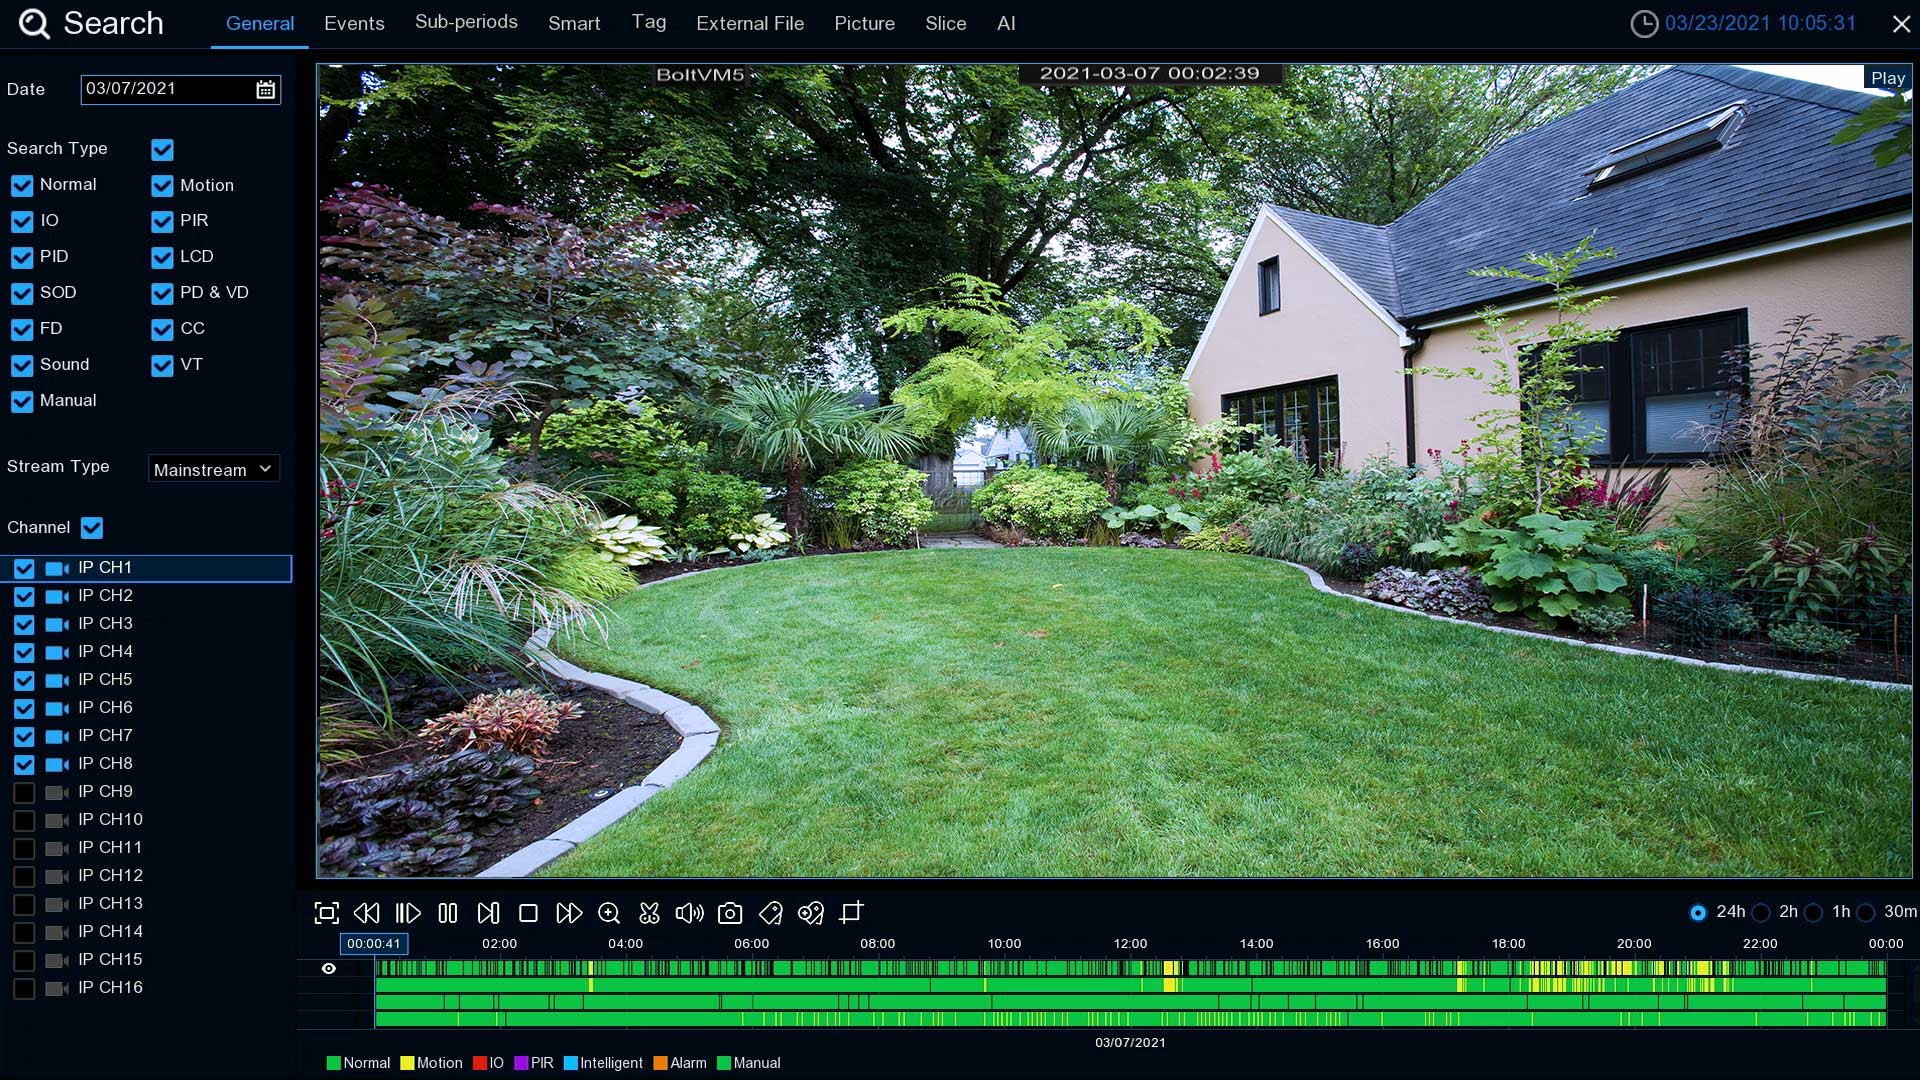This screenshot has height=1080, width=1920.
Task: Click the scissors video clip icon
Action: (x=649, y=913)
